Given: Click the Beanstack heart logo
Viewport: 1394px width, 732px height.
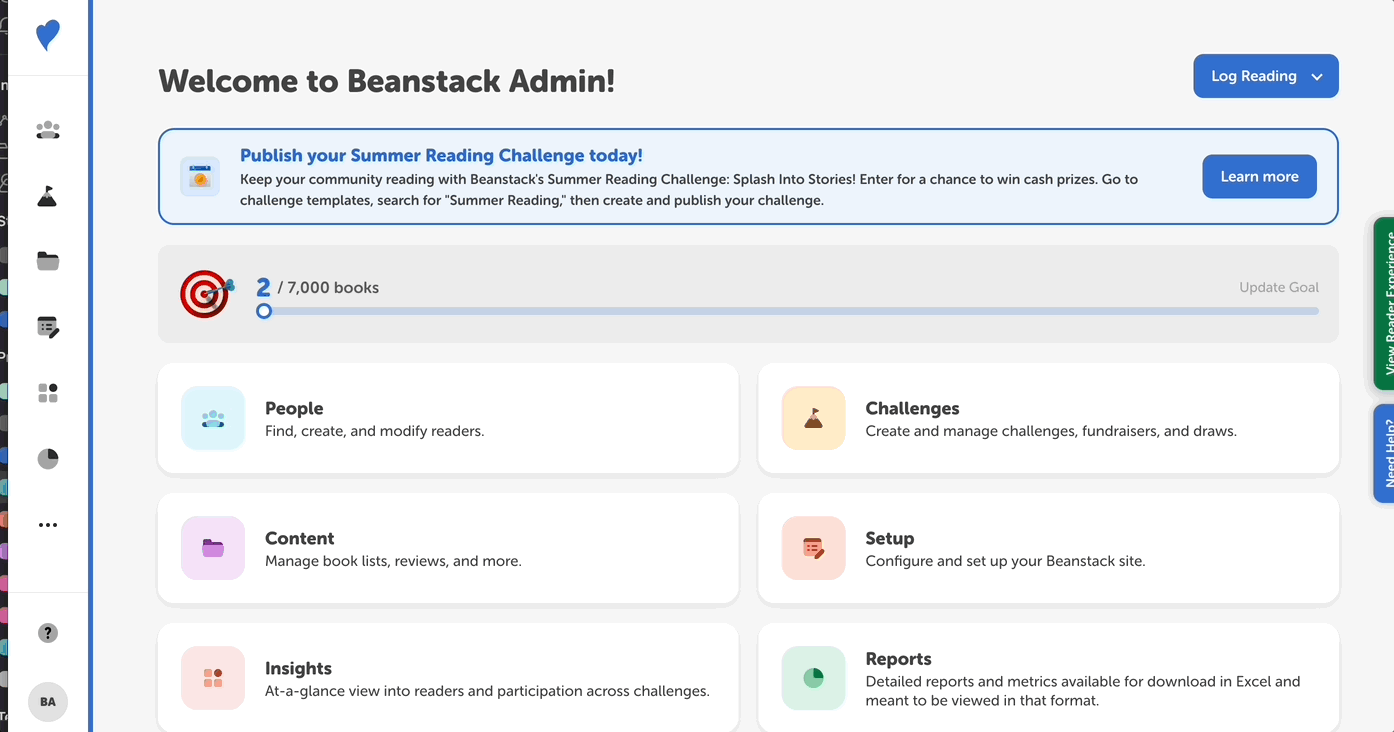Looking at the screenshot, I should coord(47,37).
